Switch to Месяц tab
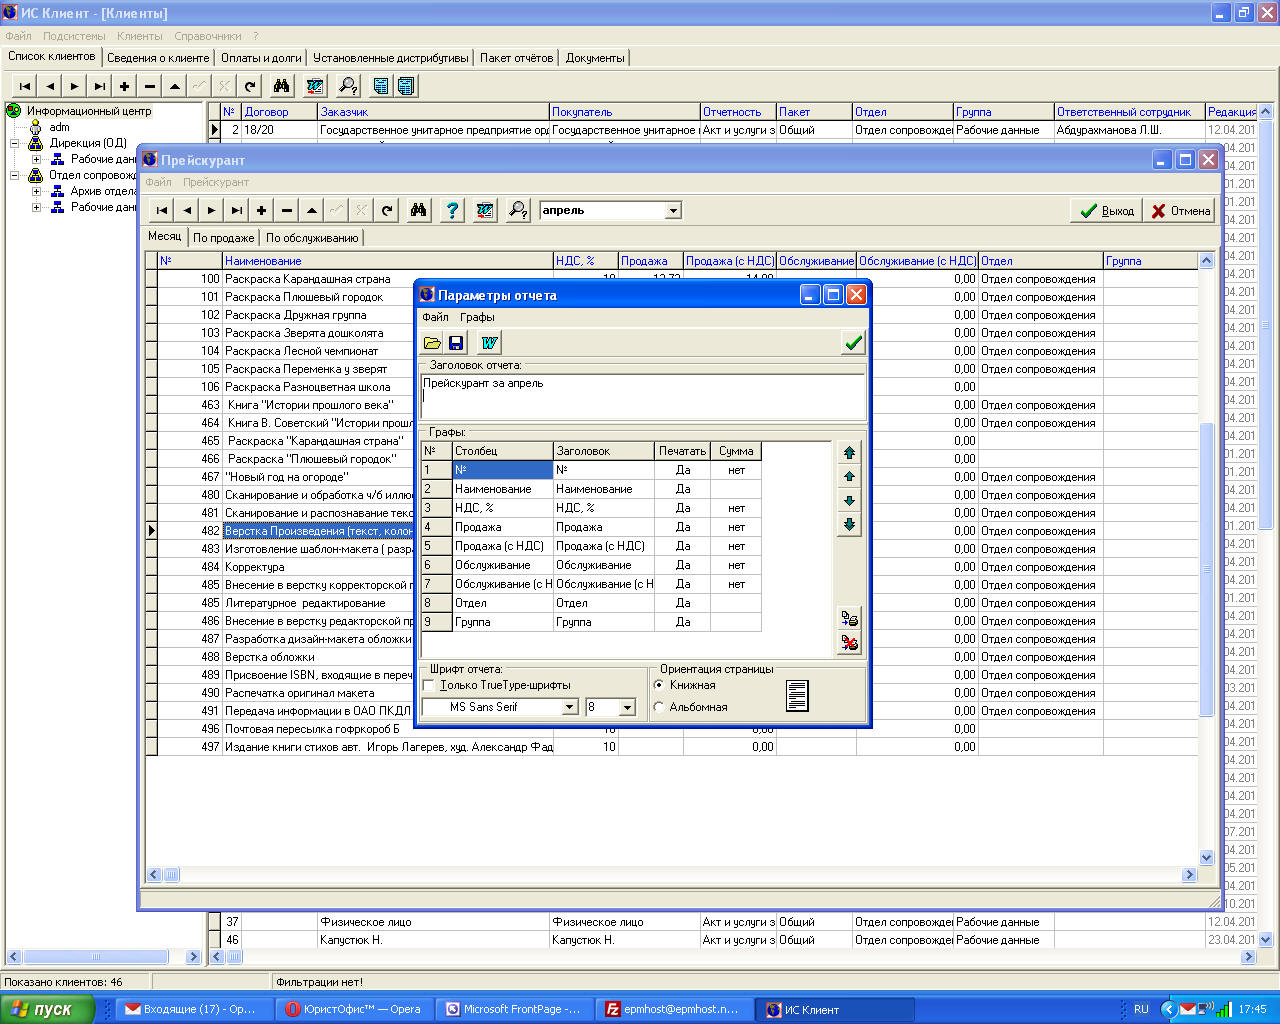 pyautogui.click(x=165, y=236)
